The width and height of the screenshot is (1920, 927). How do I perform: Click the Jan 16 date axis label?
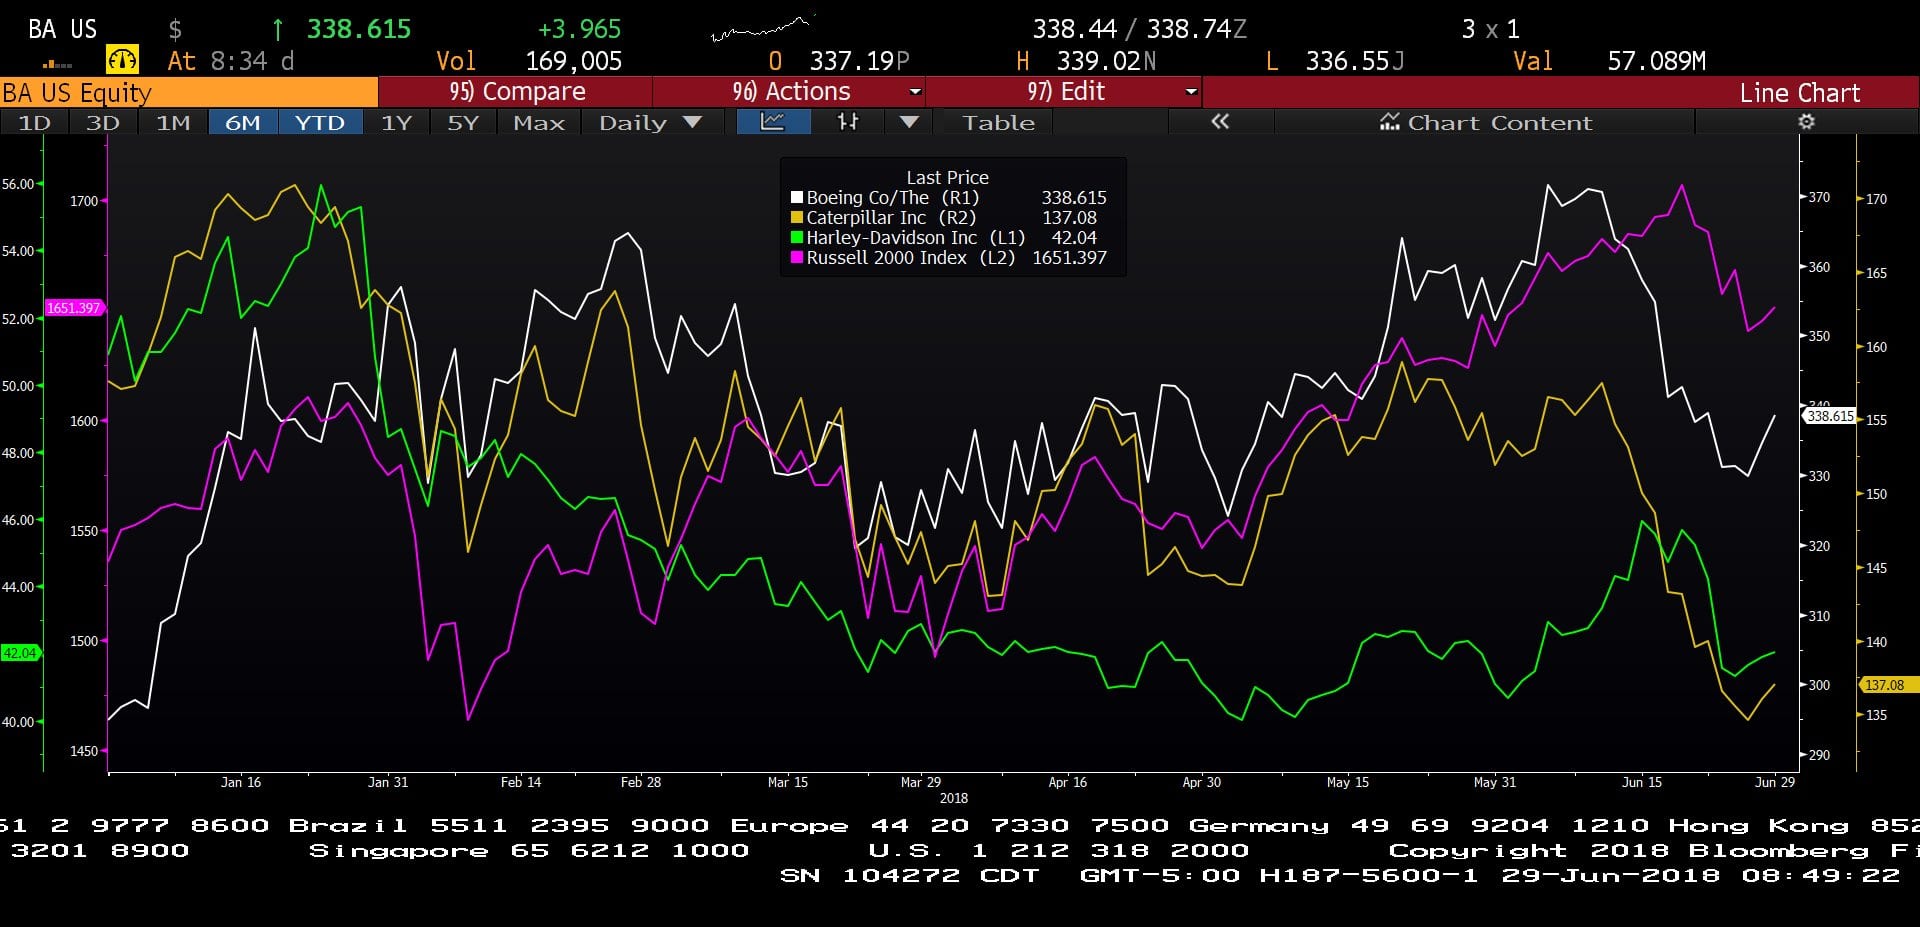click(241, 782)
